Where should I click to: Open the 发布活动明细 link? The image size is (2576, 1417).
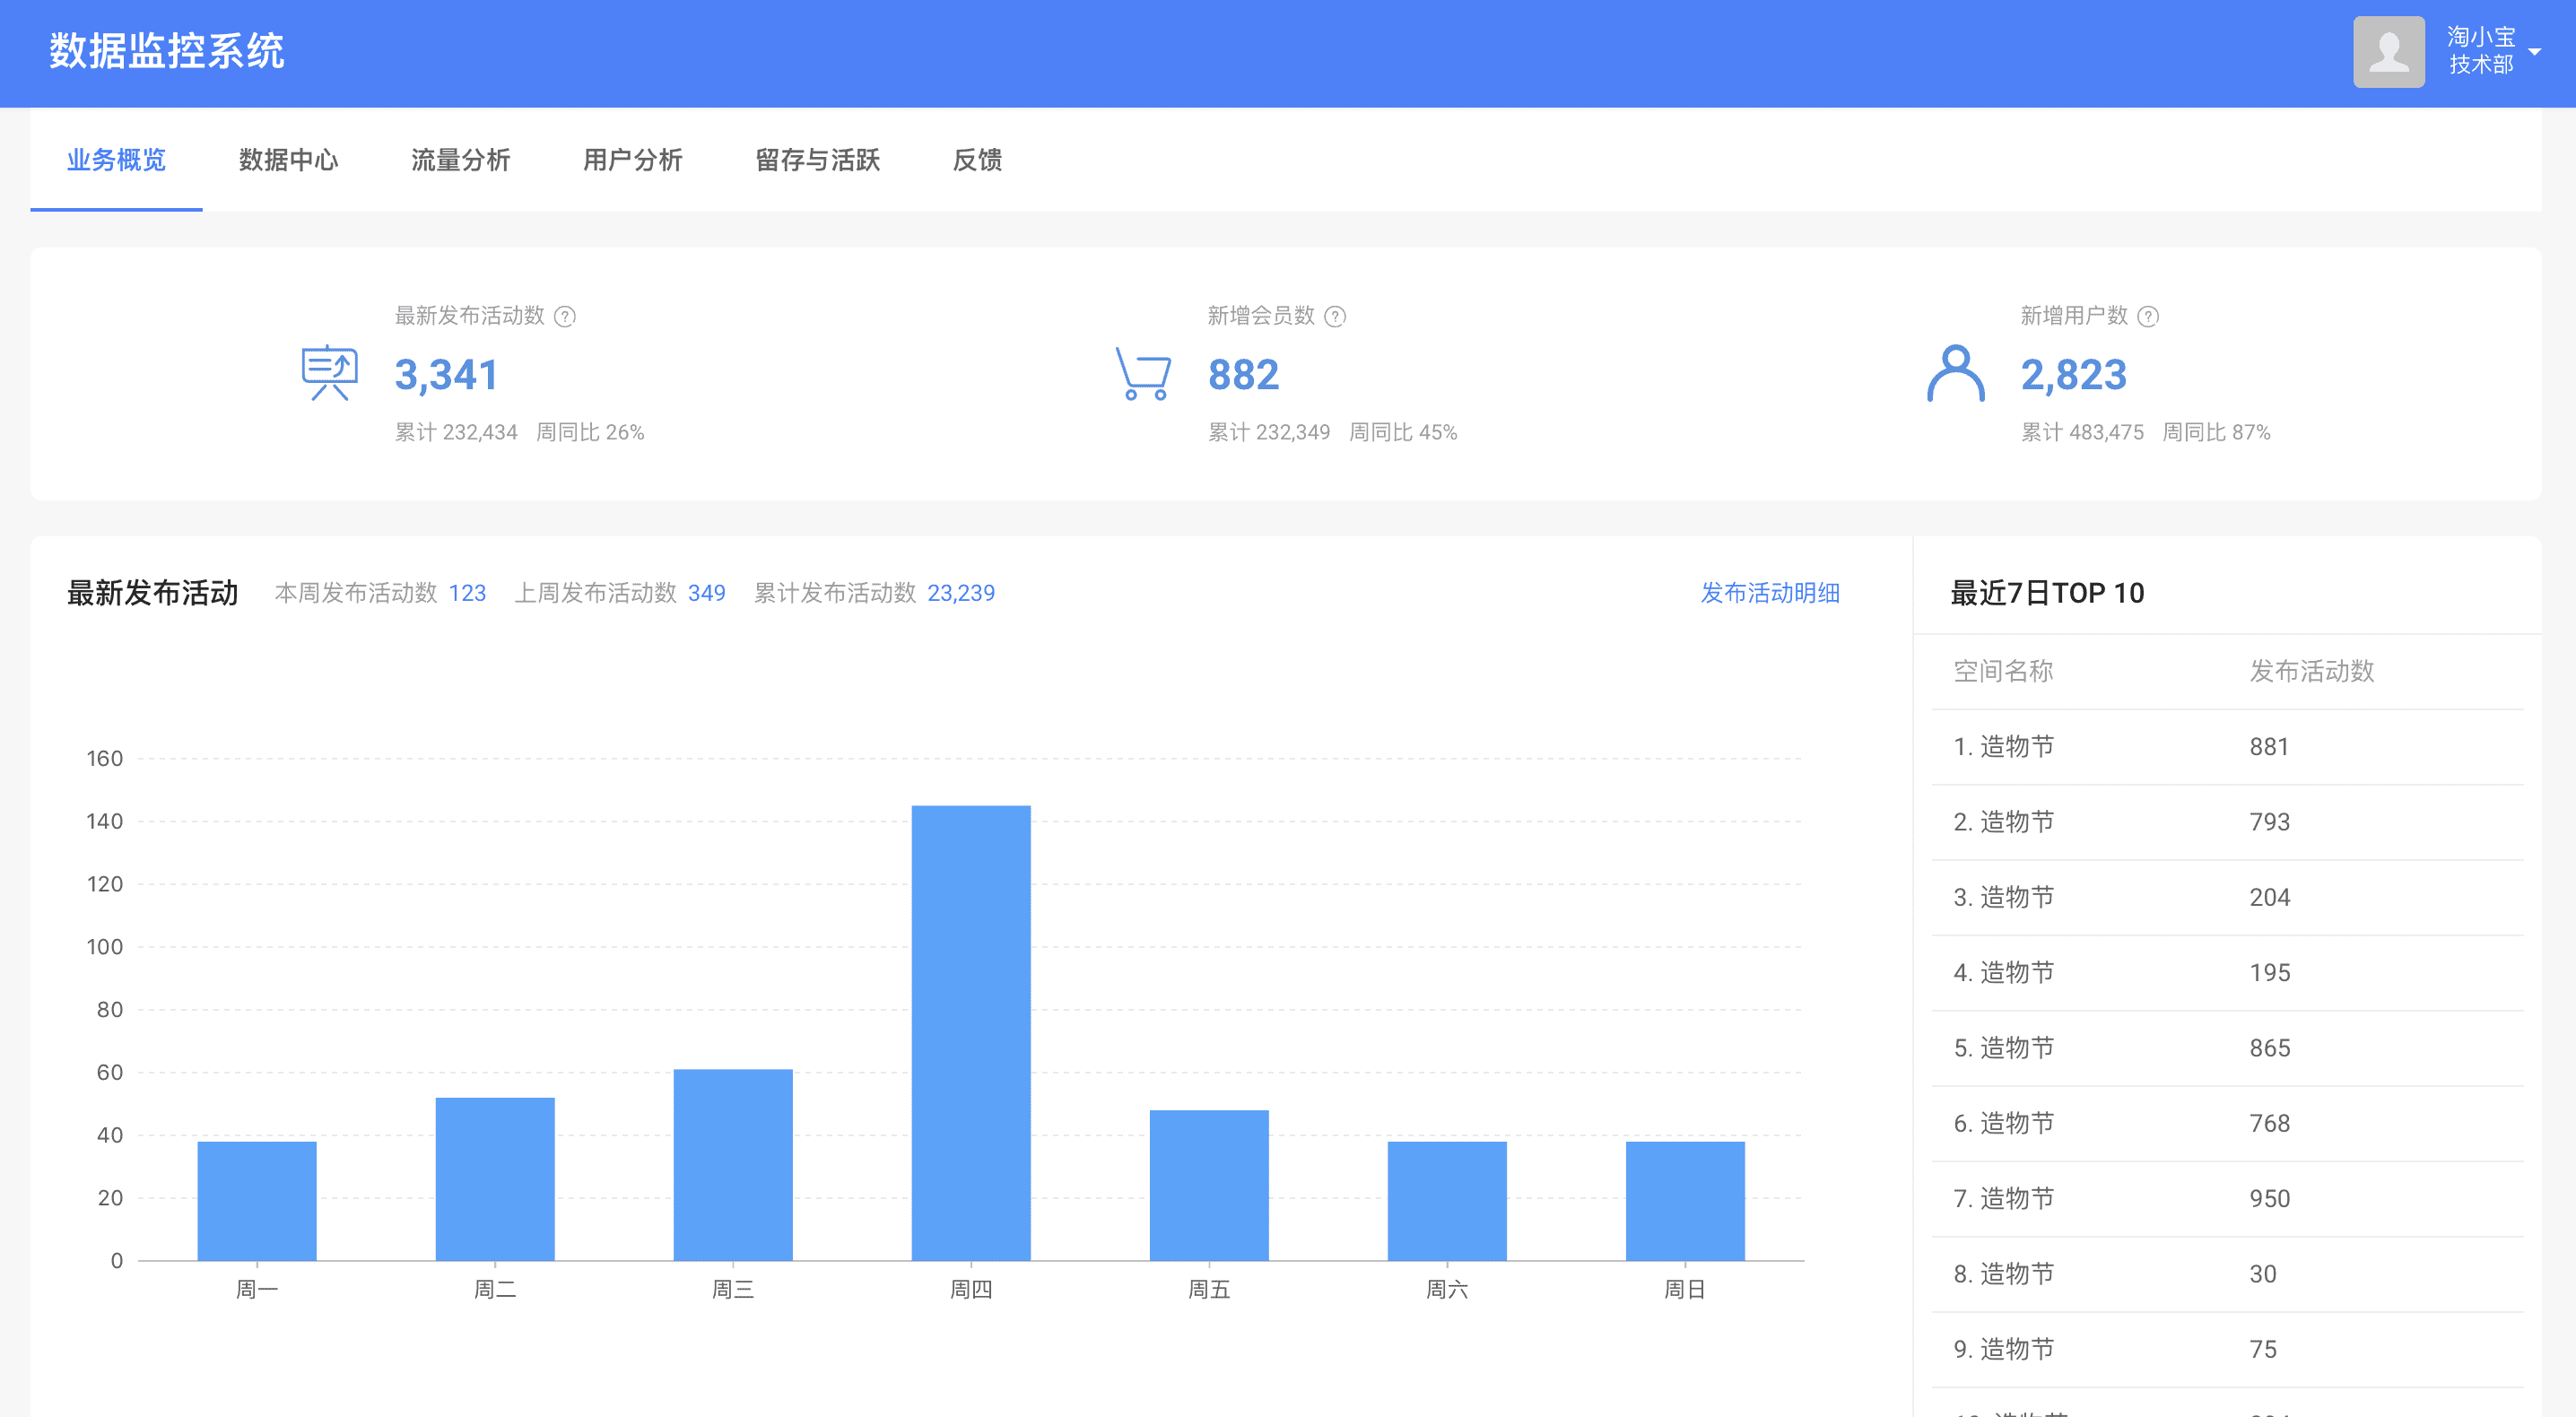tap(1769, 593)
